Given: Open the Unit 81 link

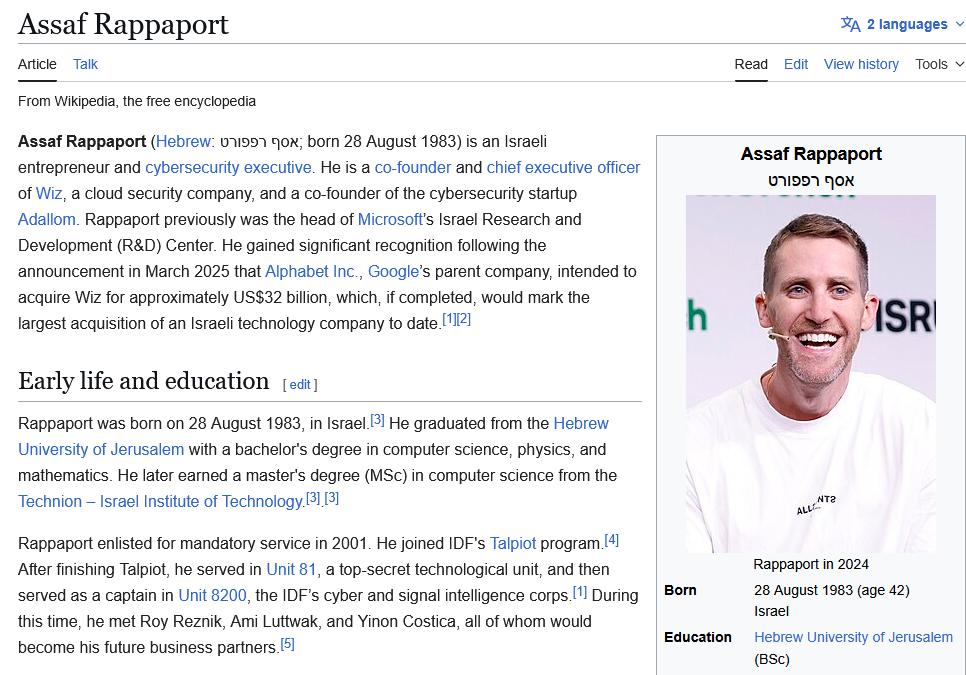Looking at the screenshot, I should click(x=291, y=570).
